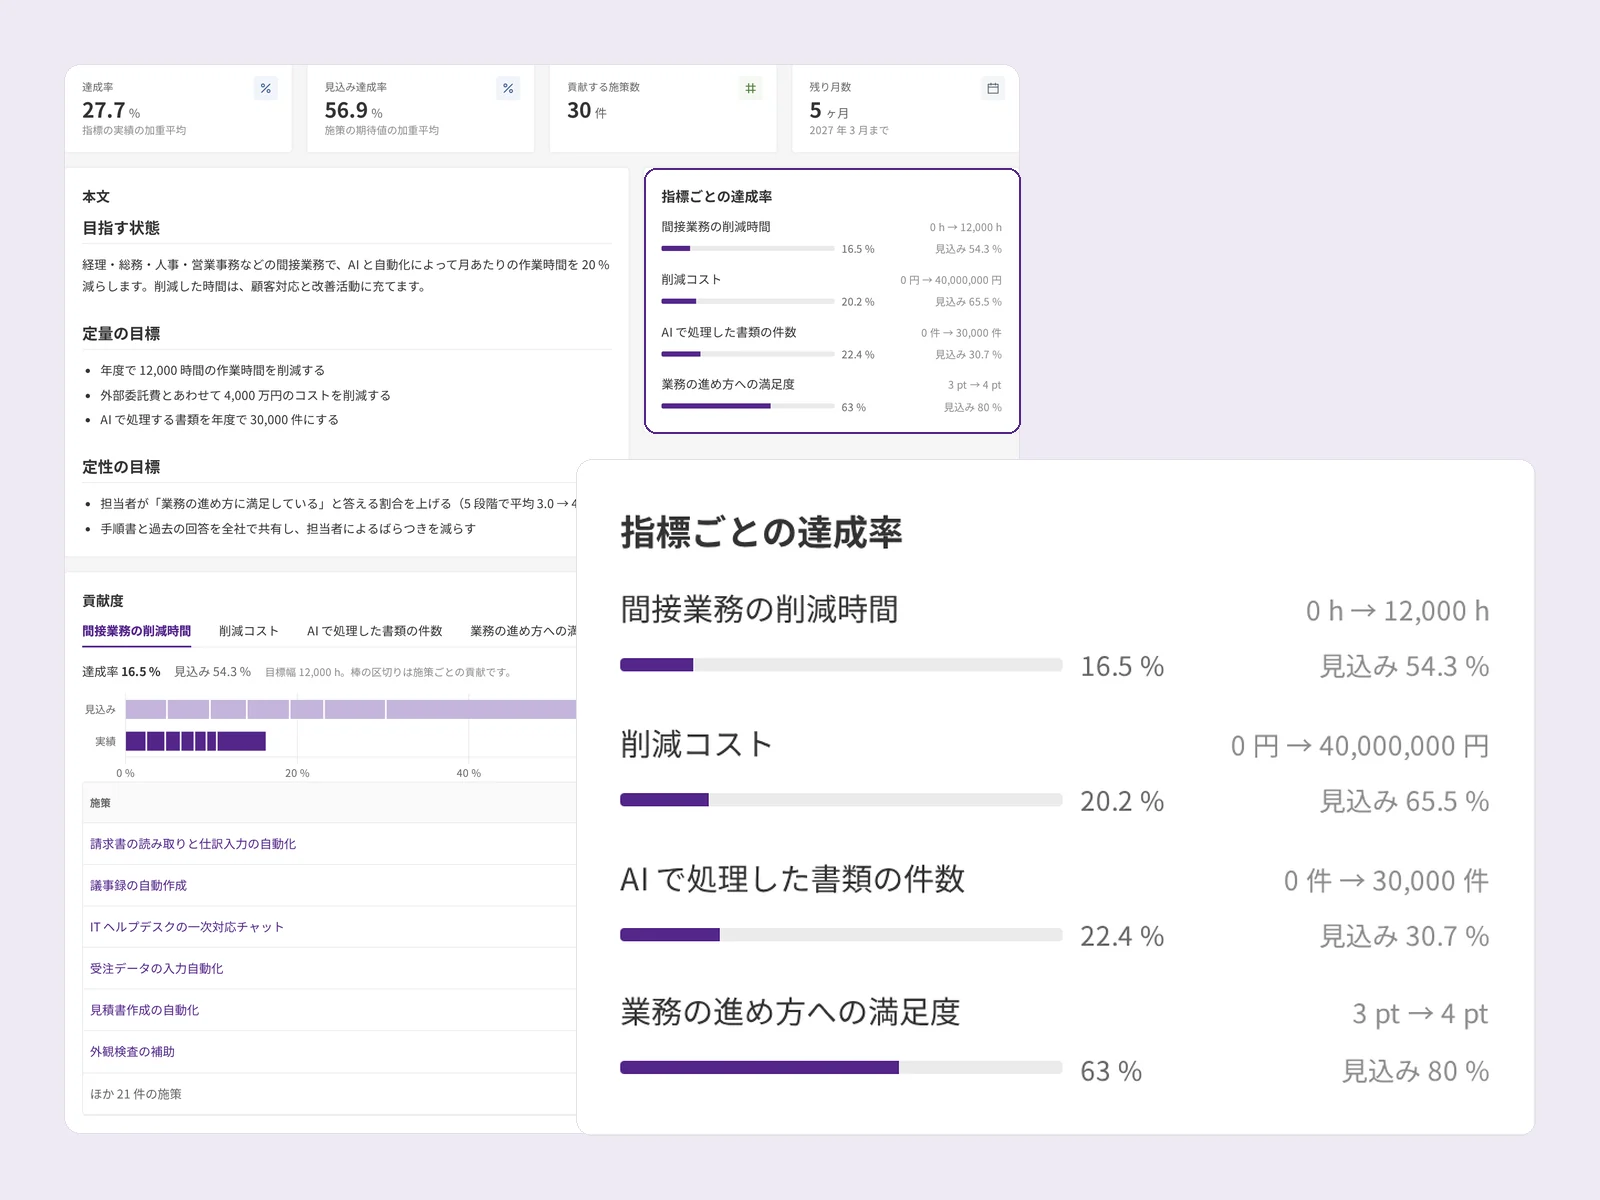Click the 2027 年 3 月まで caption

click(x=849, y=131)
